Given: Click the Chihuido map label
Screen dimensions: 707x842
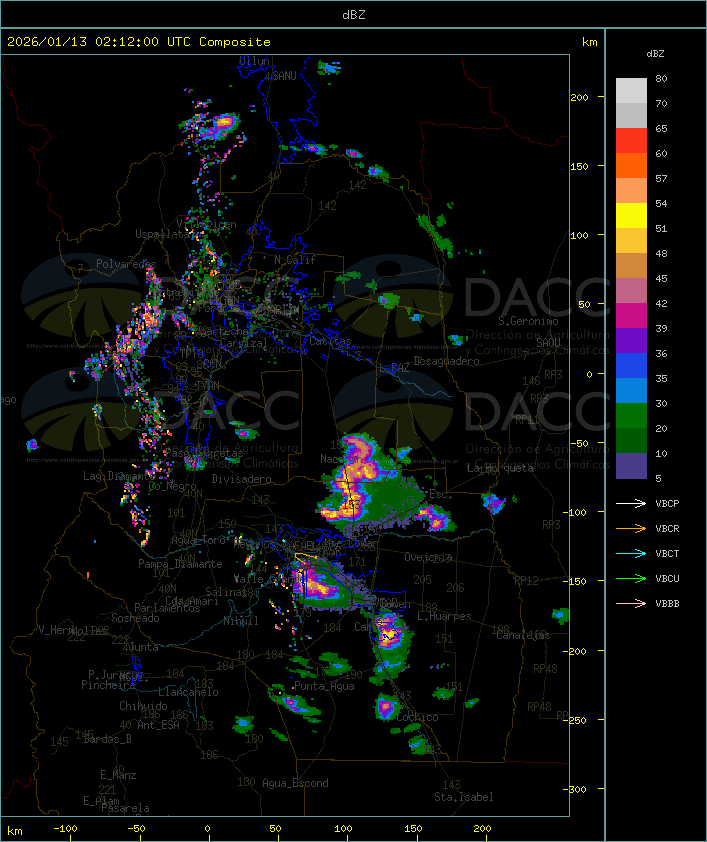Looking at the screenshot, I should click(x=143, y=706).
